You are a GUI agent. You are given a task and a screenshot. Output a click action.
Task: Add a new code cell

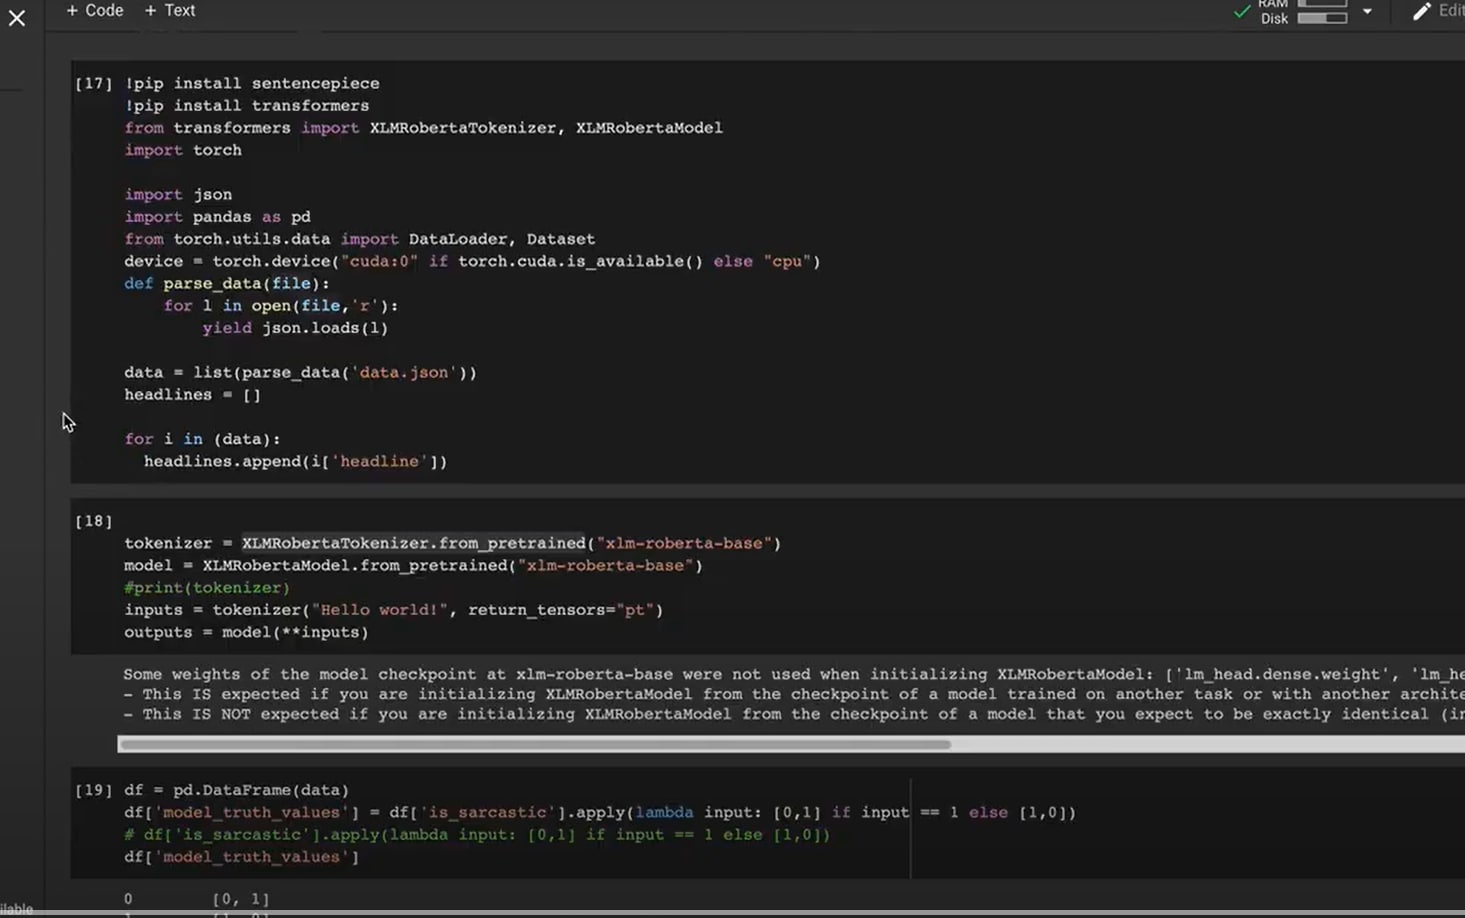(94, 10)
